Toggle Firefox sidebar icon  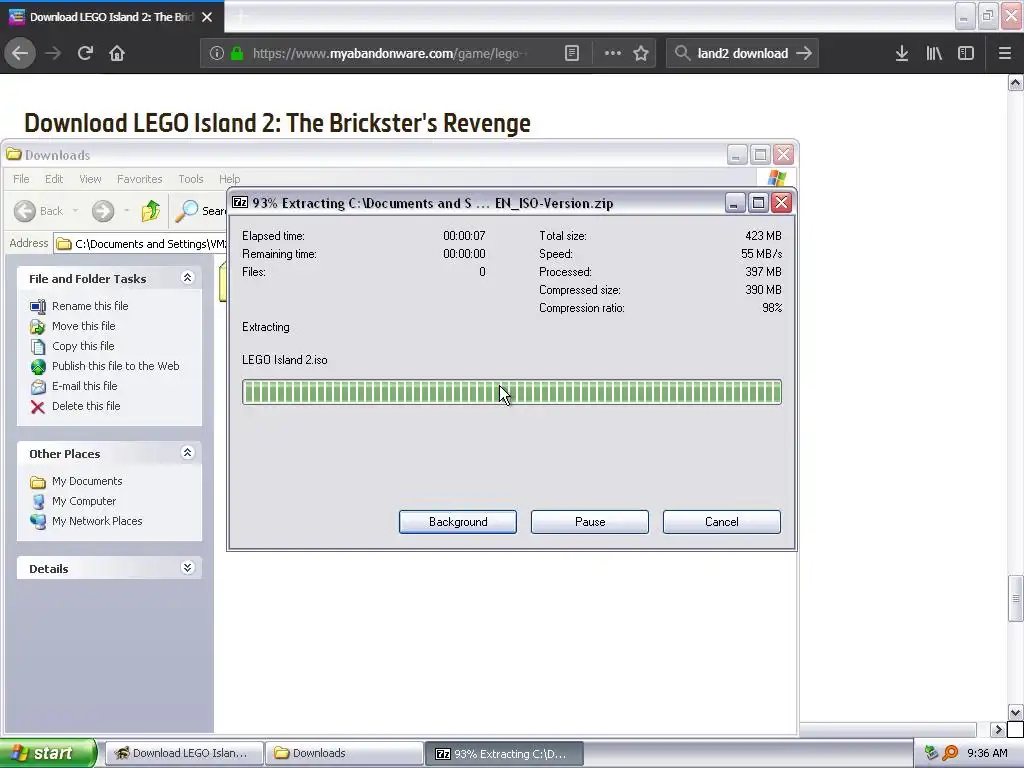(966, 53)
